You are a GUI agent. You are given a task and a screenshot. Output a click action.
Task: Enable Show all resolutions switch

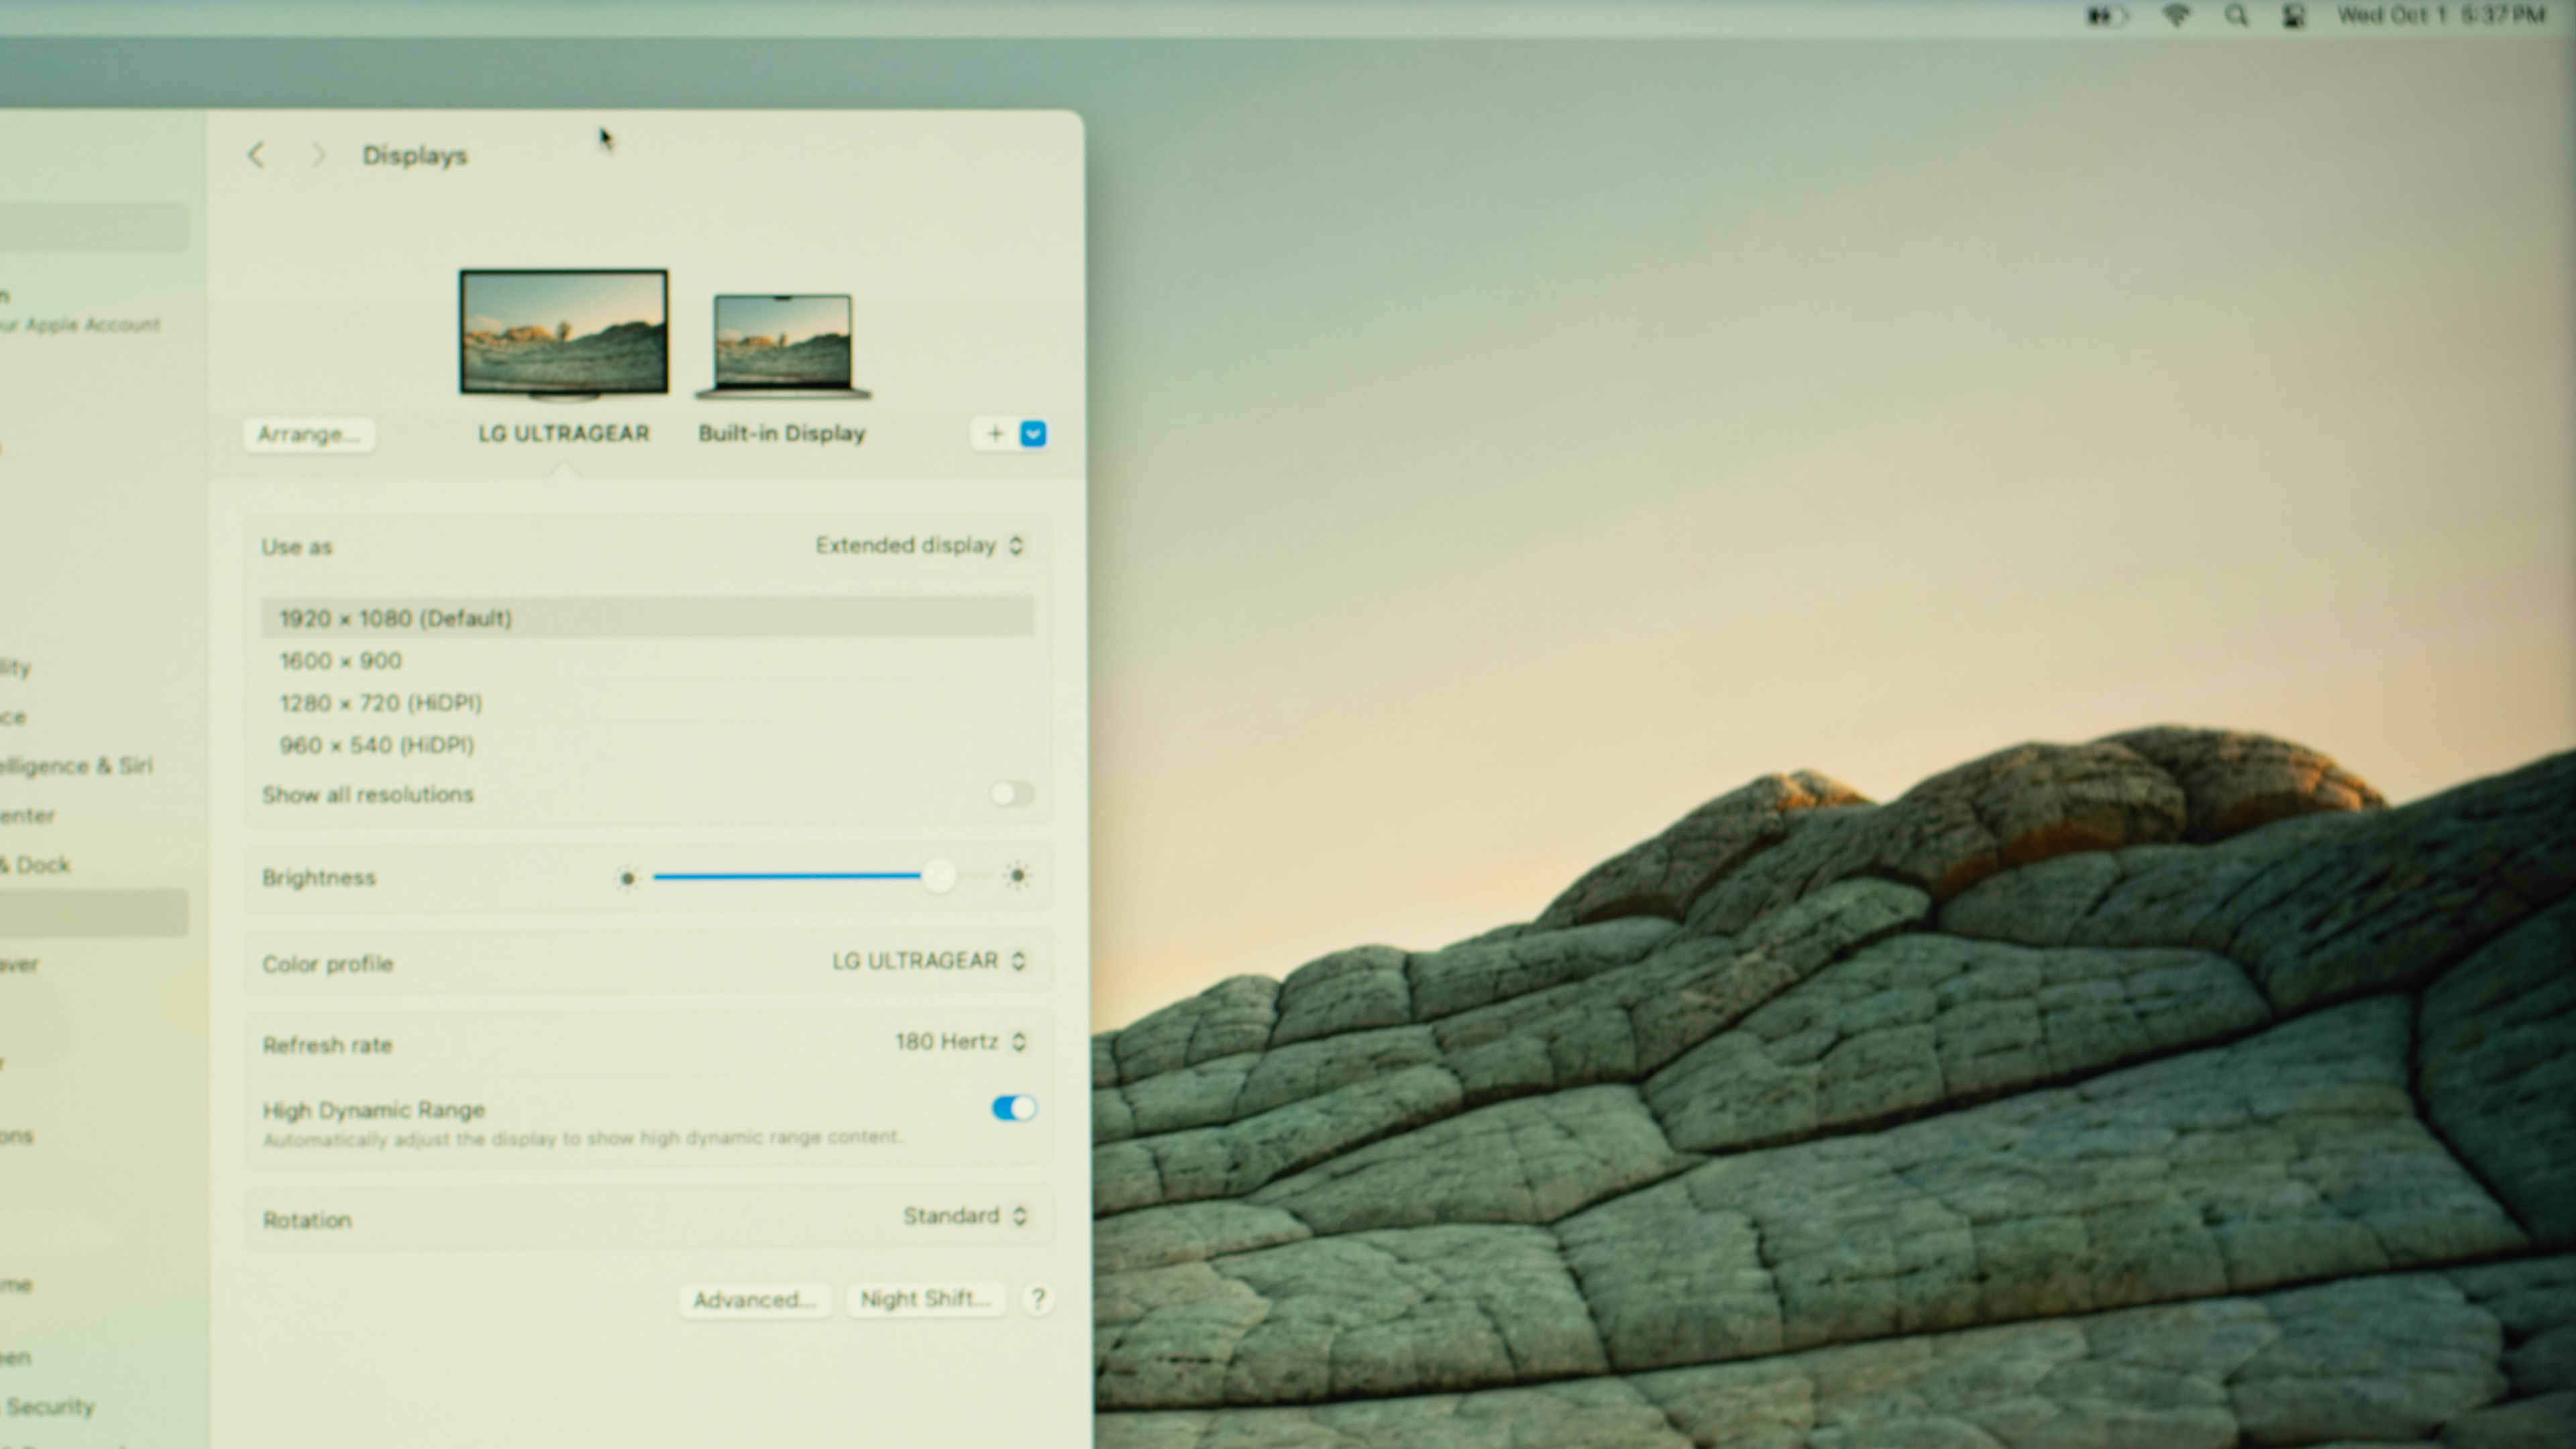click(1011, 794)
